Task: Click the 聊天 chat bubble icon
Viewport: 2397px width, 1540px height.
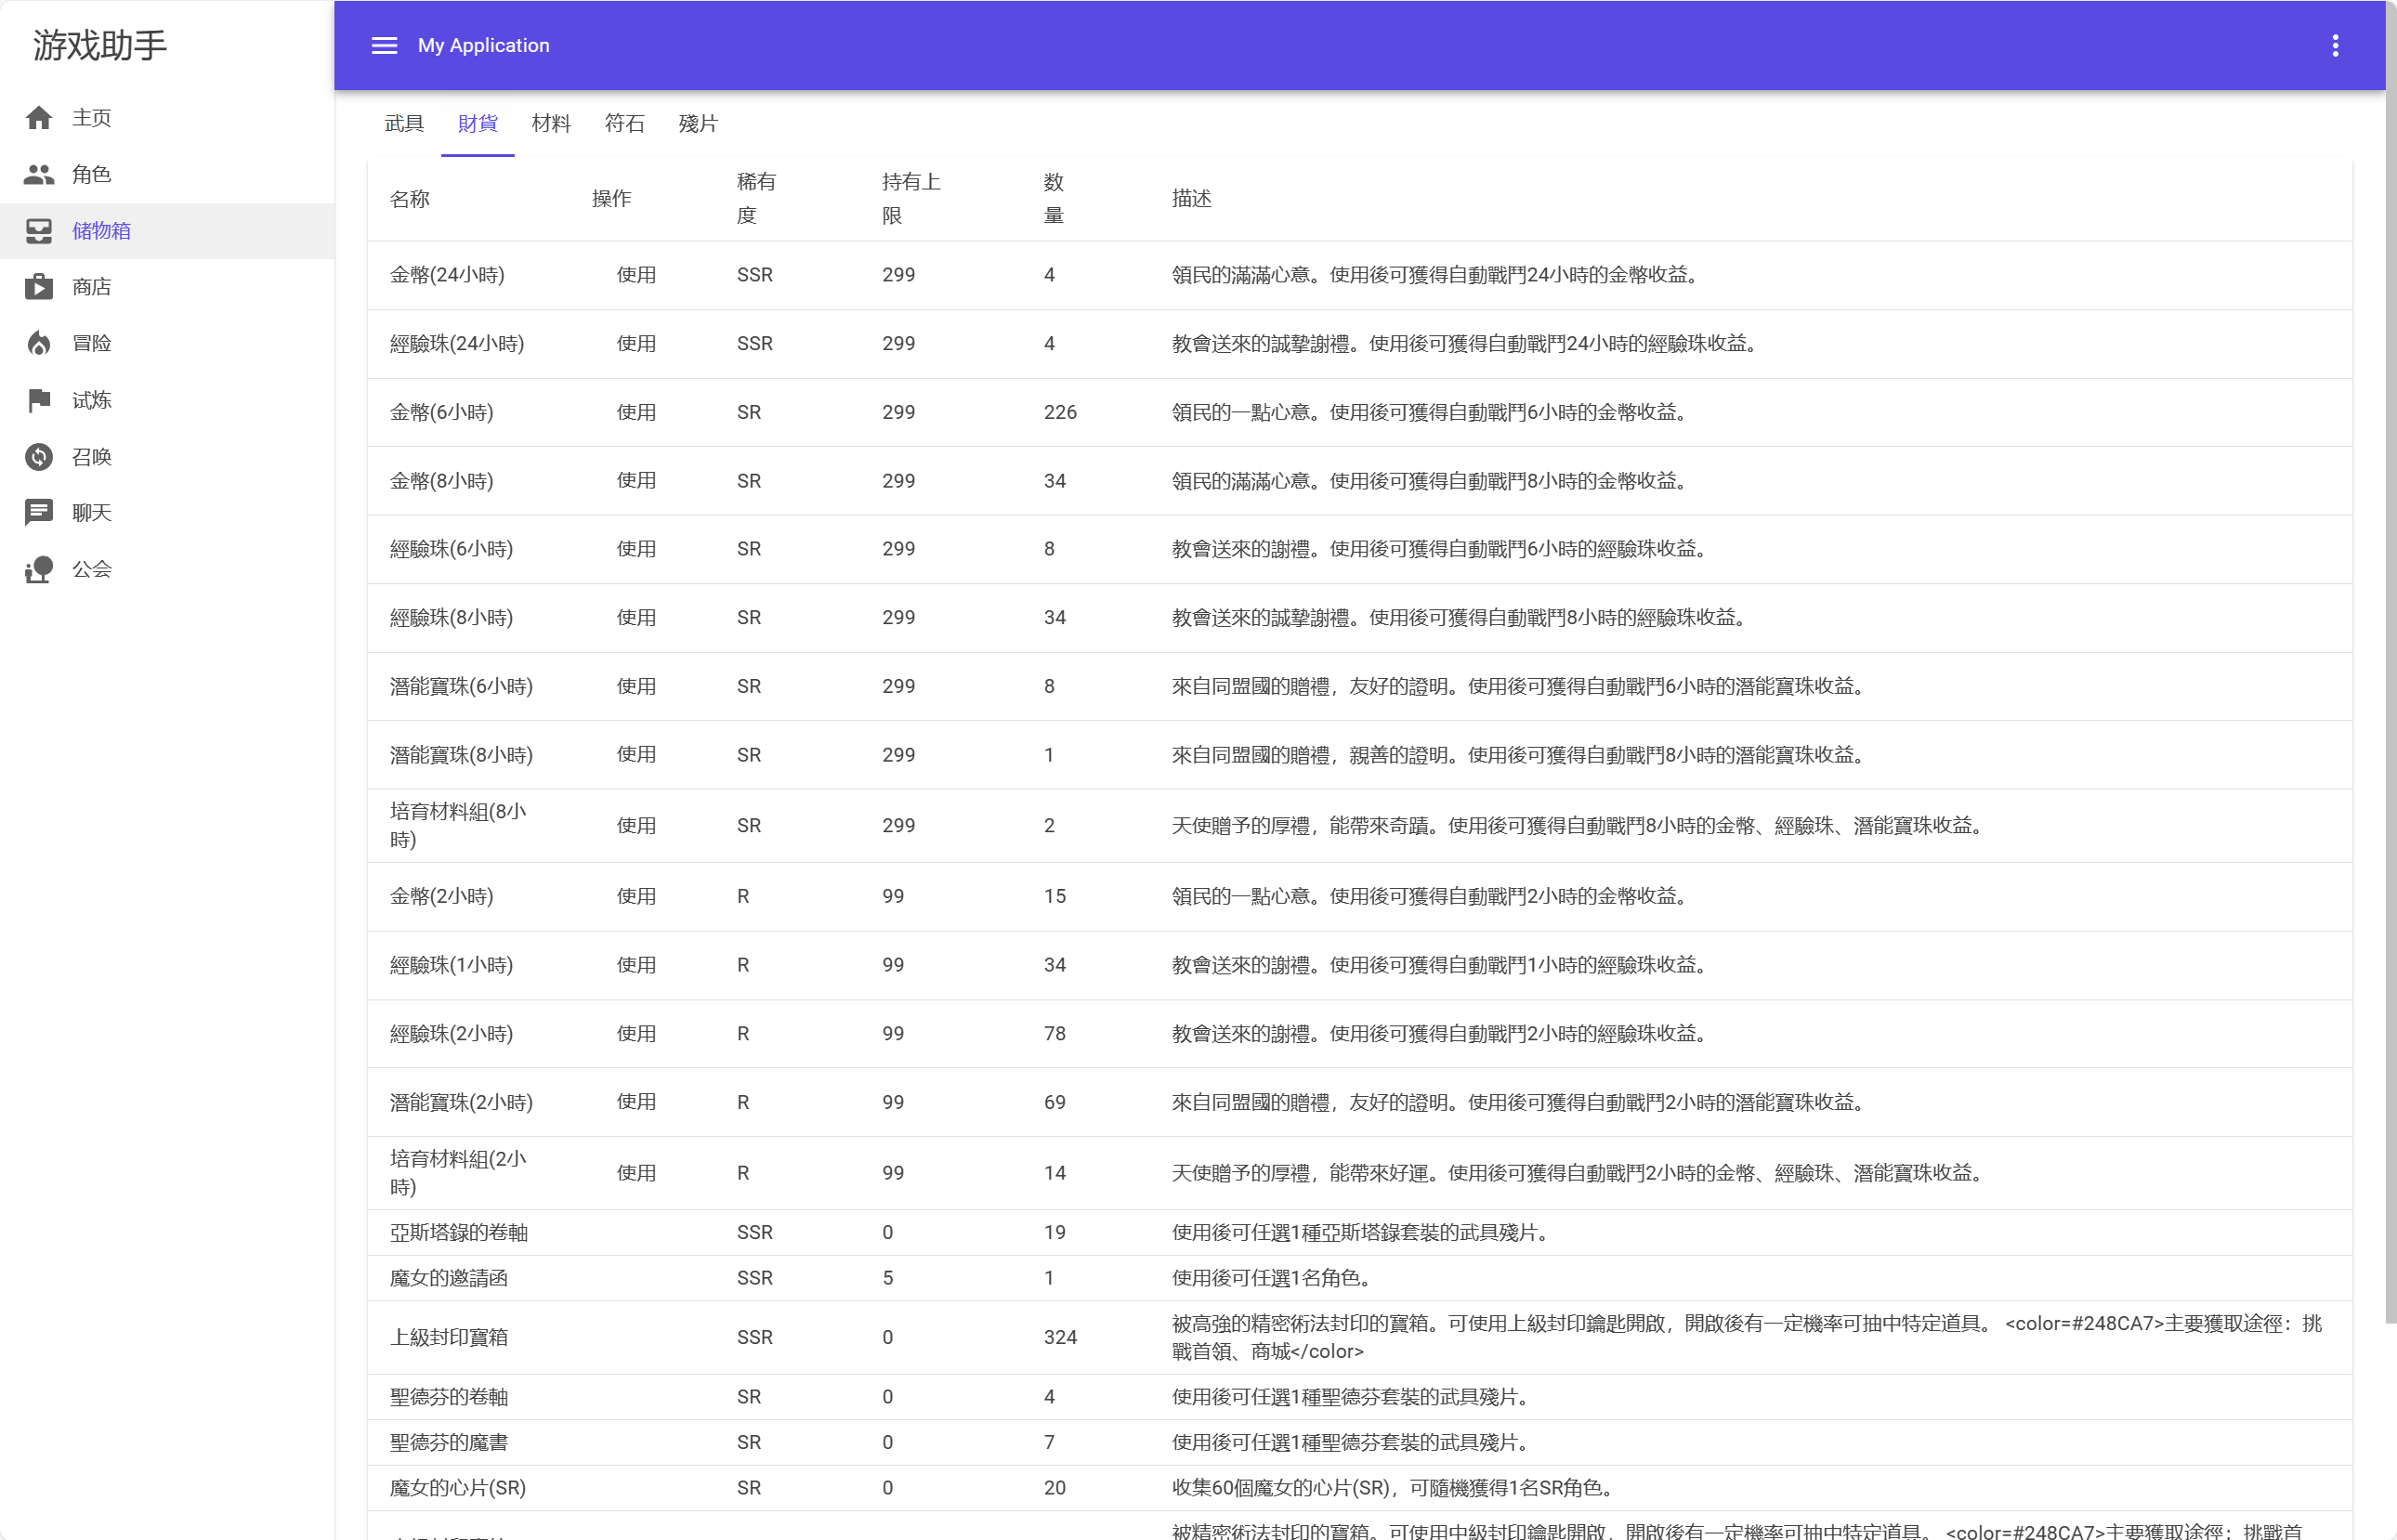Action: click(x=39, y=513)
